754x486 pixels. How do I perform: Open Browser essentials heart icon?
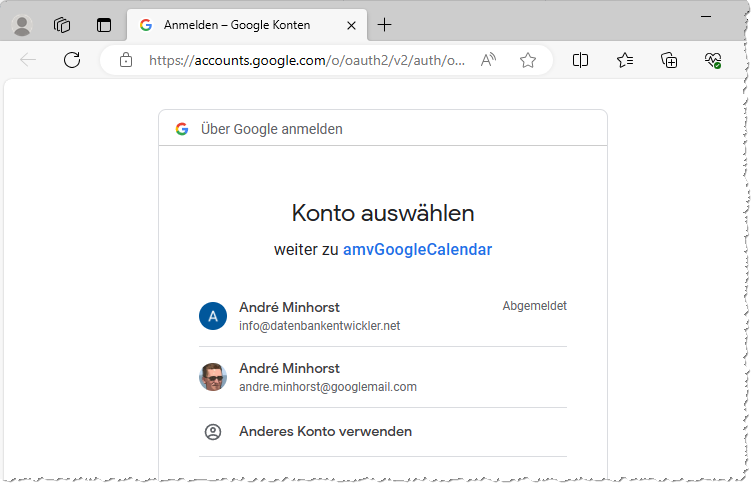coord(713,60)
